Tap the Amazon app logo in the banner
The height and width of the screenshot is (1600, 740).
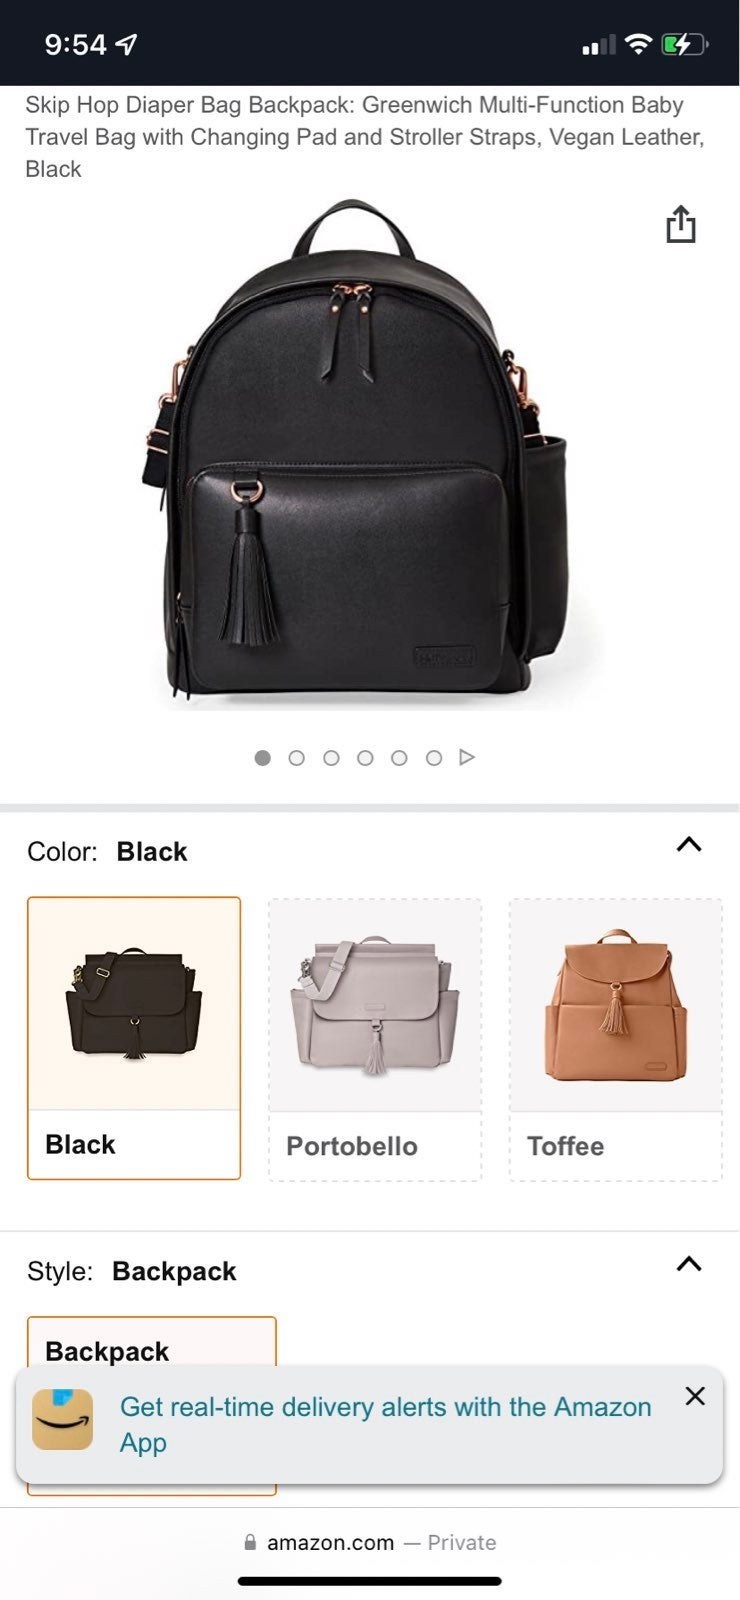click(x=62, y=1419)
